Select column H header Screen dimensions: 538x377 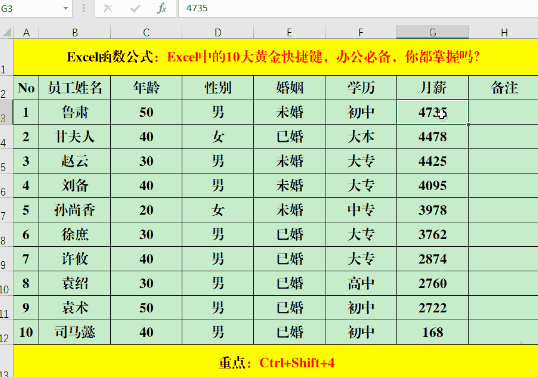(x=503, y=33)
